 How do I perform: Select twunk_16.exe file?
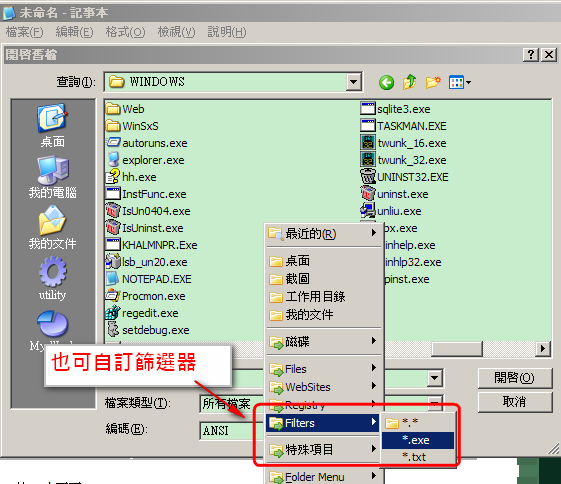[403, 143]
